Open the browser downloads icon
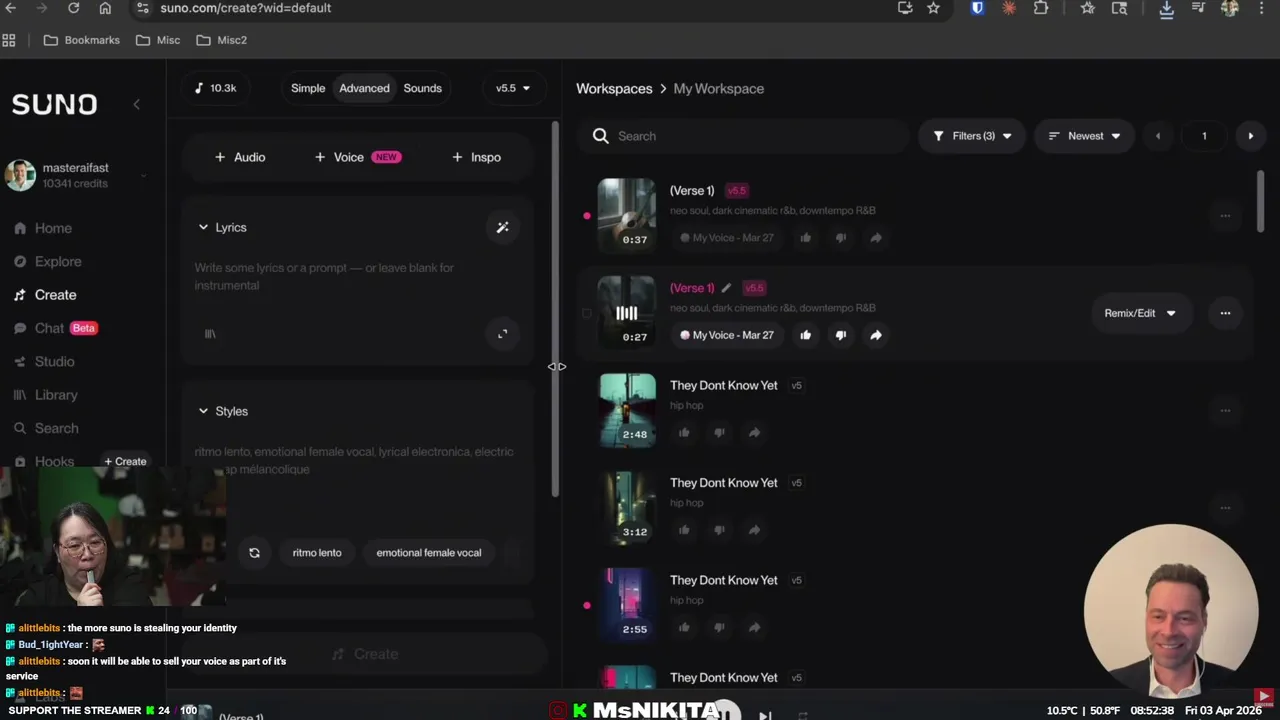This screenshot has width=1280, height=720. (1166, 8)
